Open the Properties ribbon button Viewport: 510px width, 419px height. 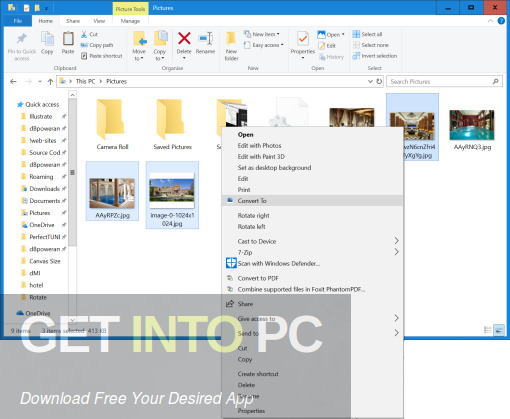pyautogui.click(x=303, y=45)
